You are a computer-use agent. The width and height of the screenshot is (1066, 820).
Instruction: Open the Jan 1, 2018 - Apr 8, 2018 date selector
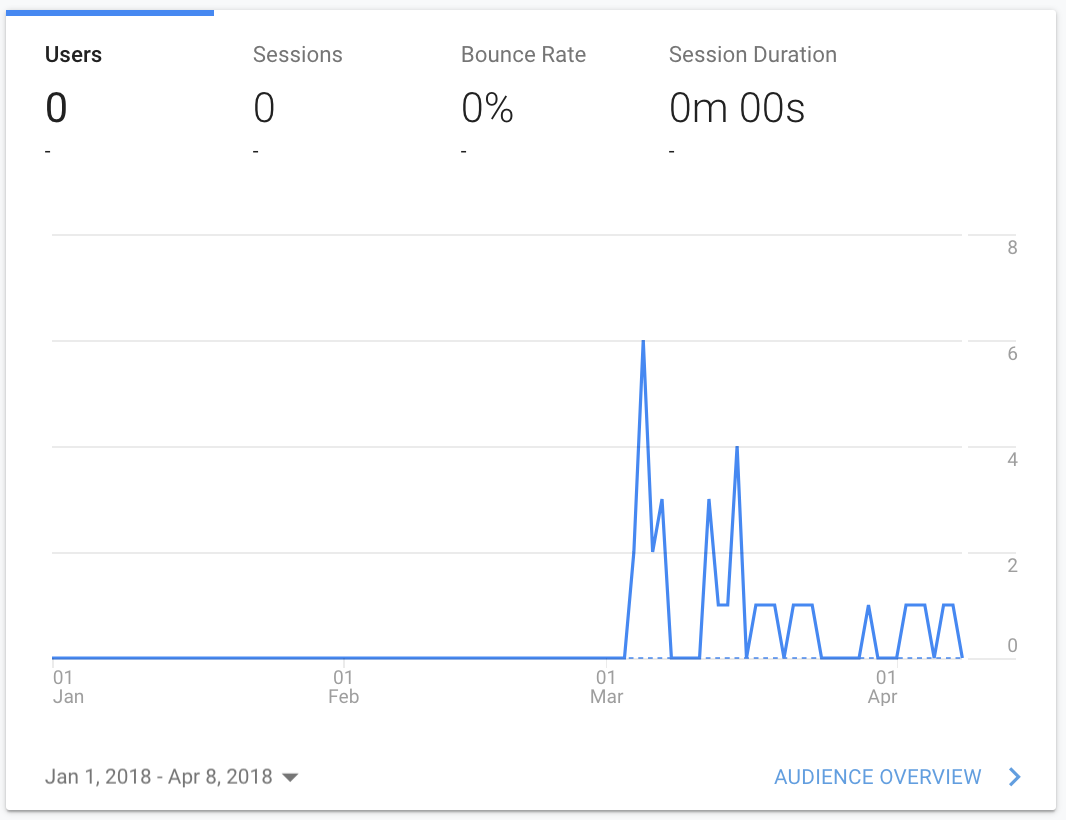click(x=171, y=776)
